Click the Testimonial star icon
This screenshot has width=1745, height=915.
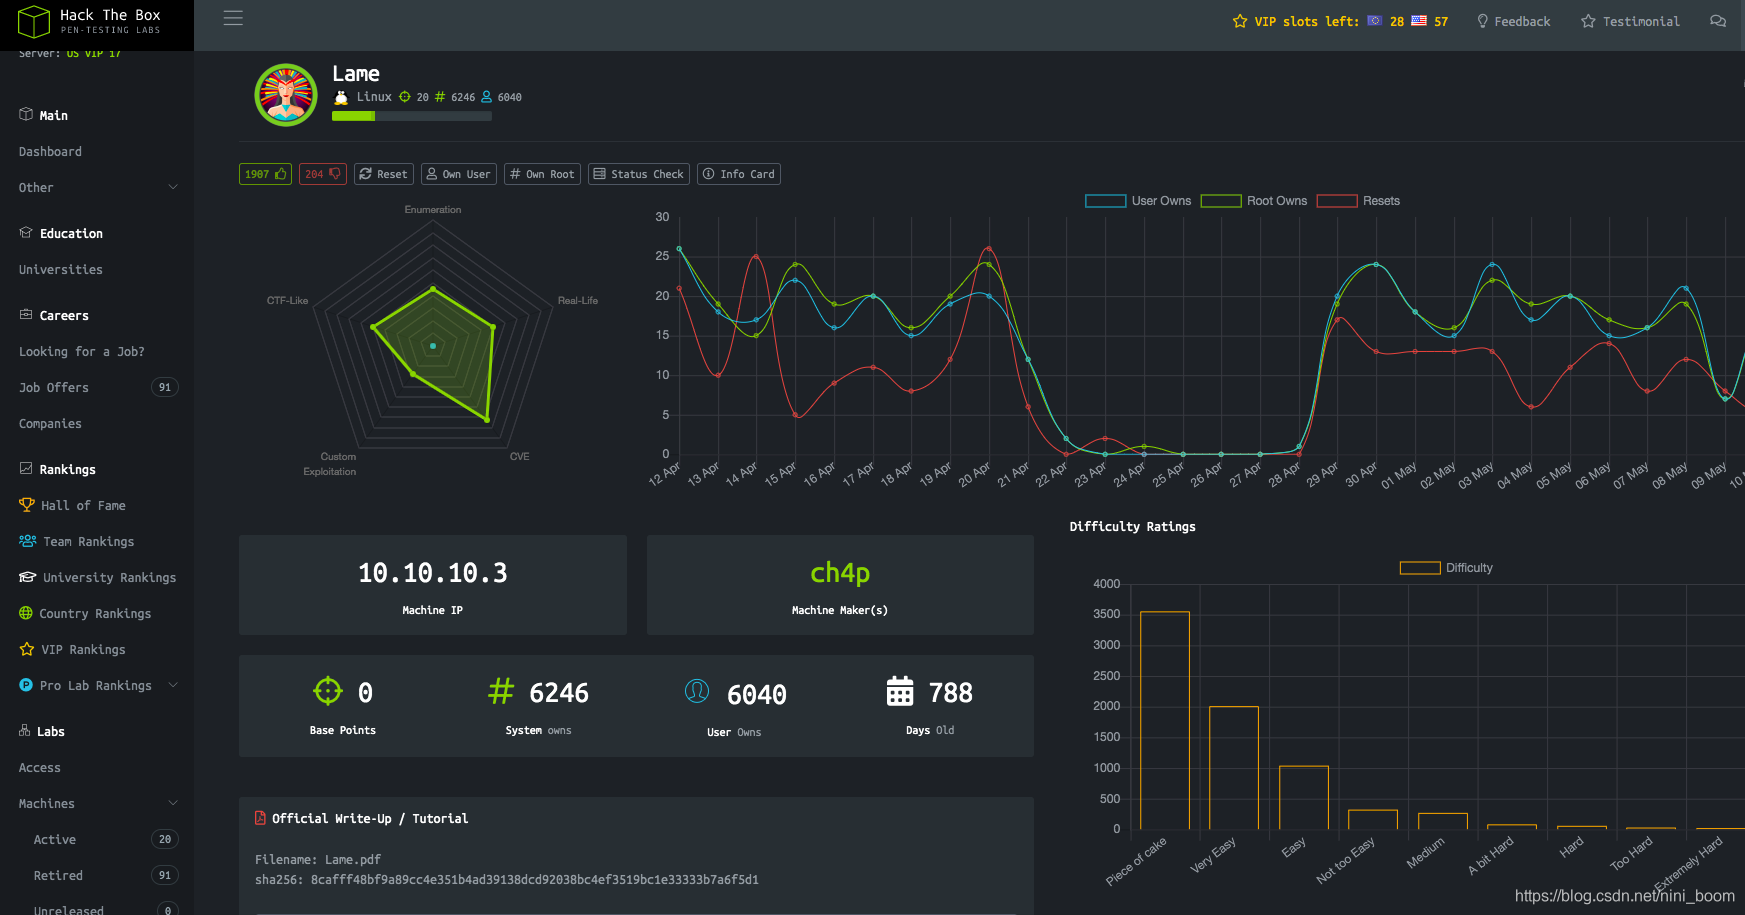[x=1588, y=21]
